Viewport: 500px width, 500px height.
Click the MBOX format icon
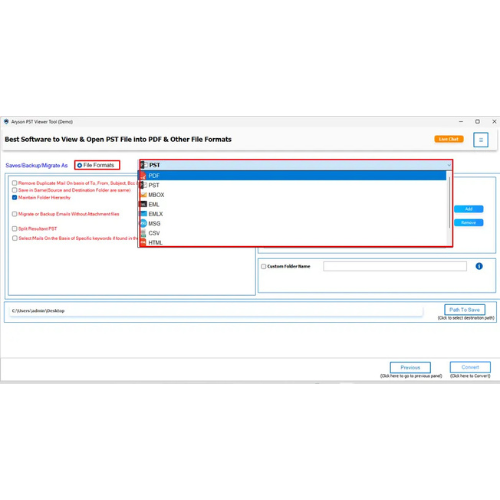point(143,195)
